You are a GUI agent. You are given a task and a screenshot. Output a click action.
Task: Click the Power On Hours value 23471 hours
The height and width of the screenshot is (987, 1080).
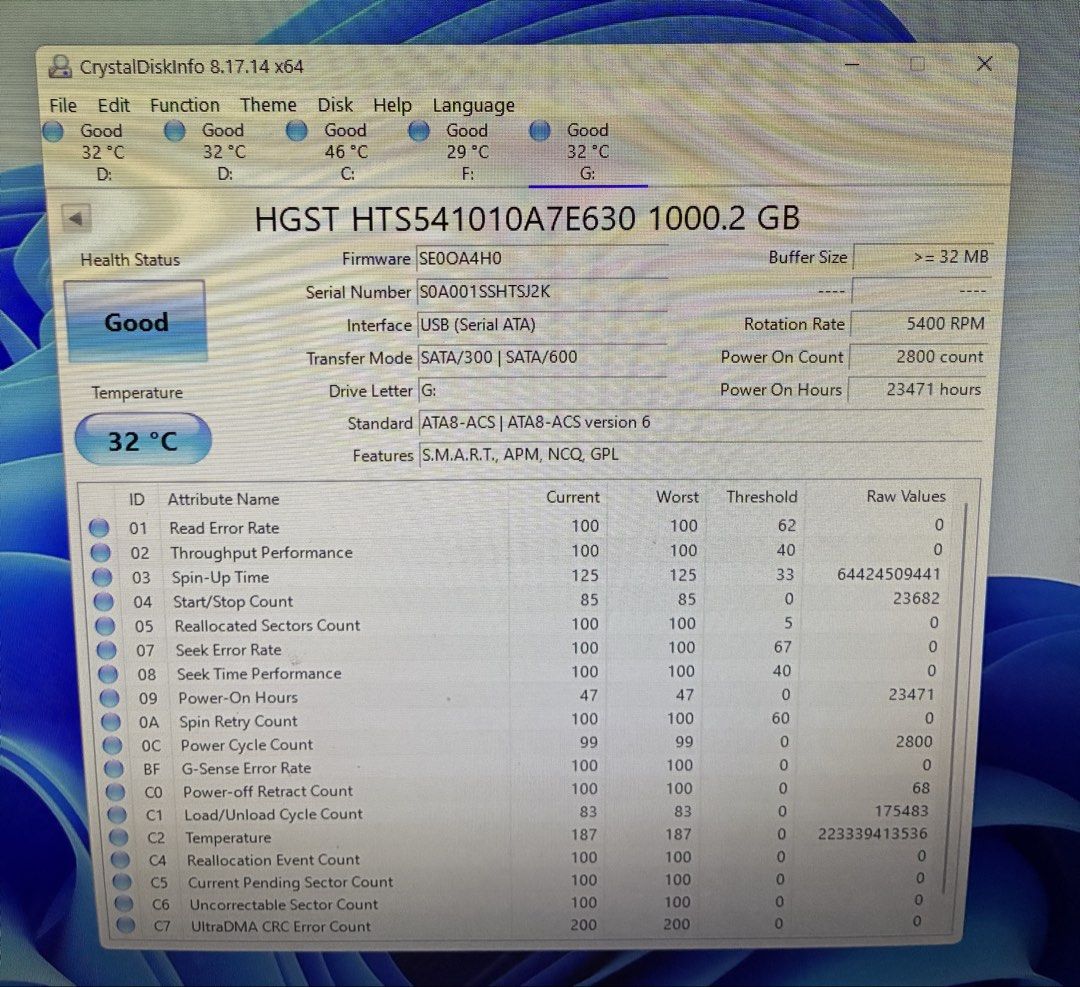coord(917,389)
